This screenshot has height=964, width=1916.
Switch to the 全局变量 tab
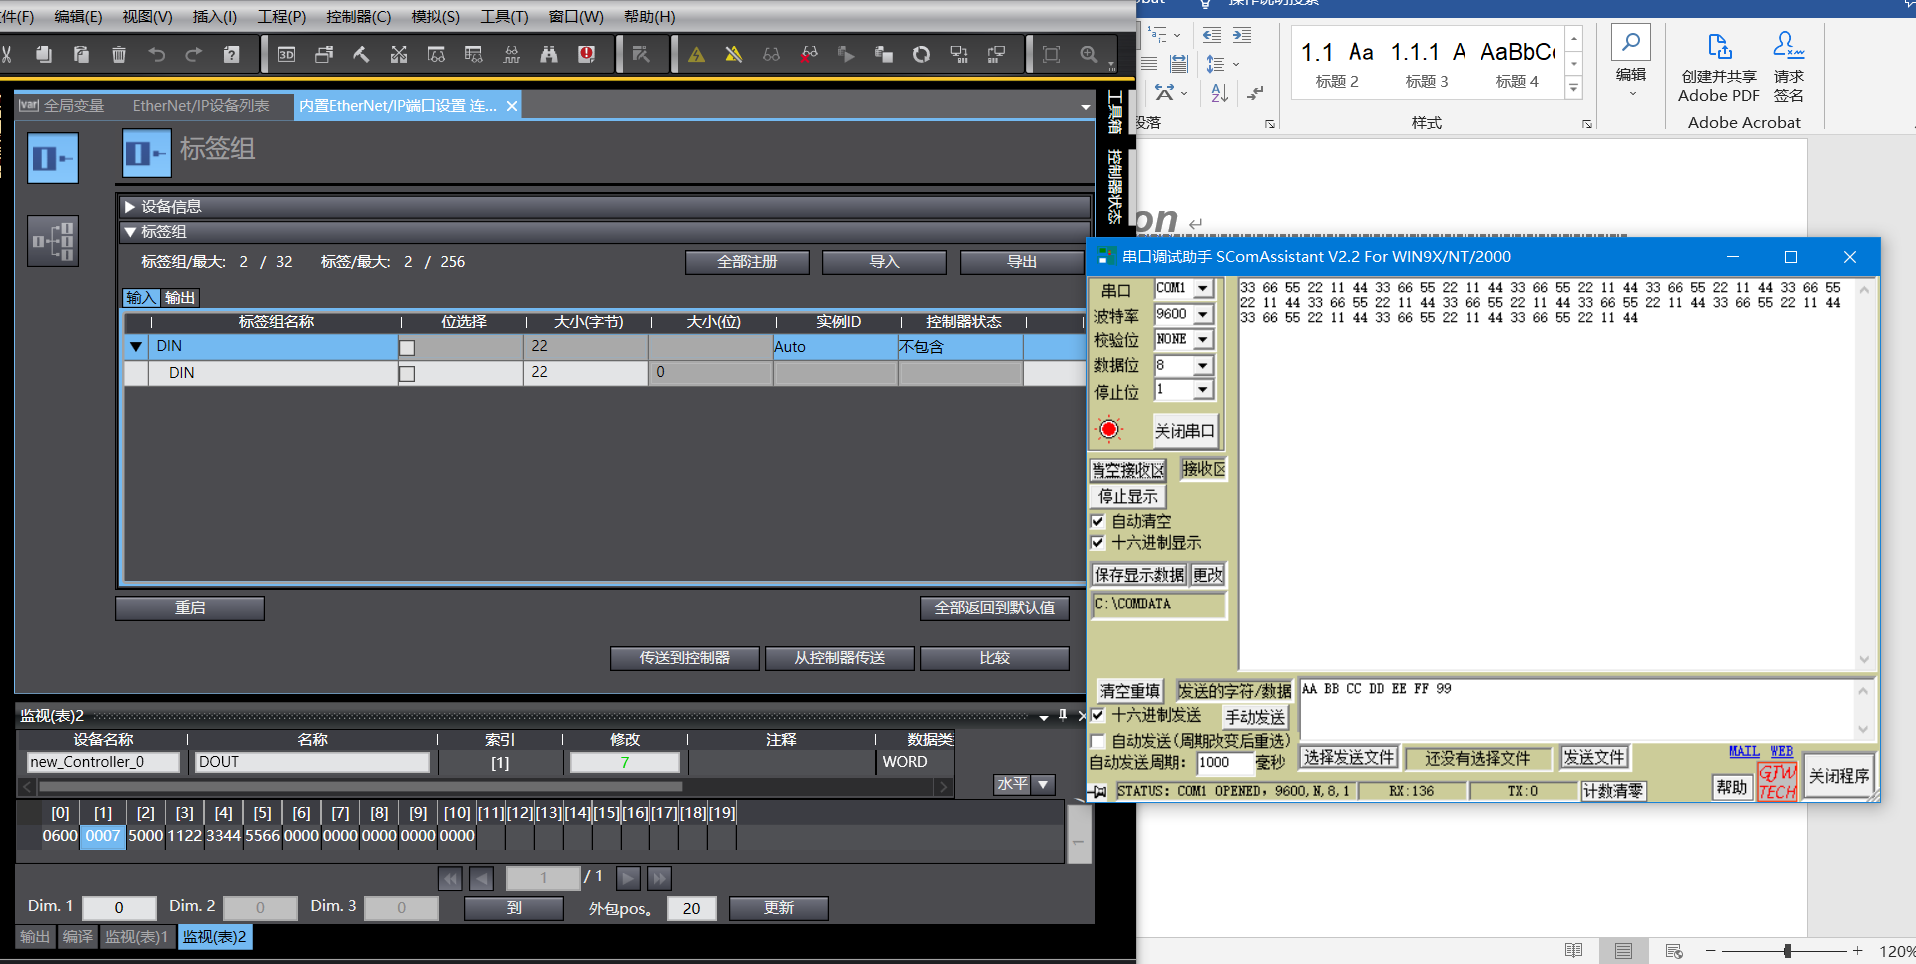(62, 105)
